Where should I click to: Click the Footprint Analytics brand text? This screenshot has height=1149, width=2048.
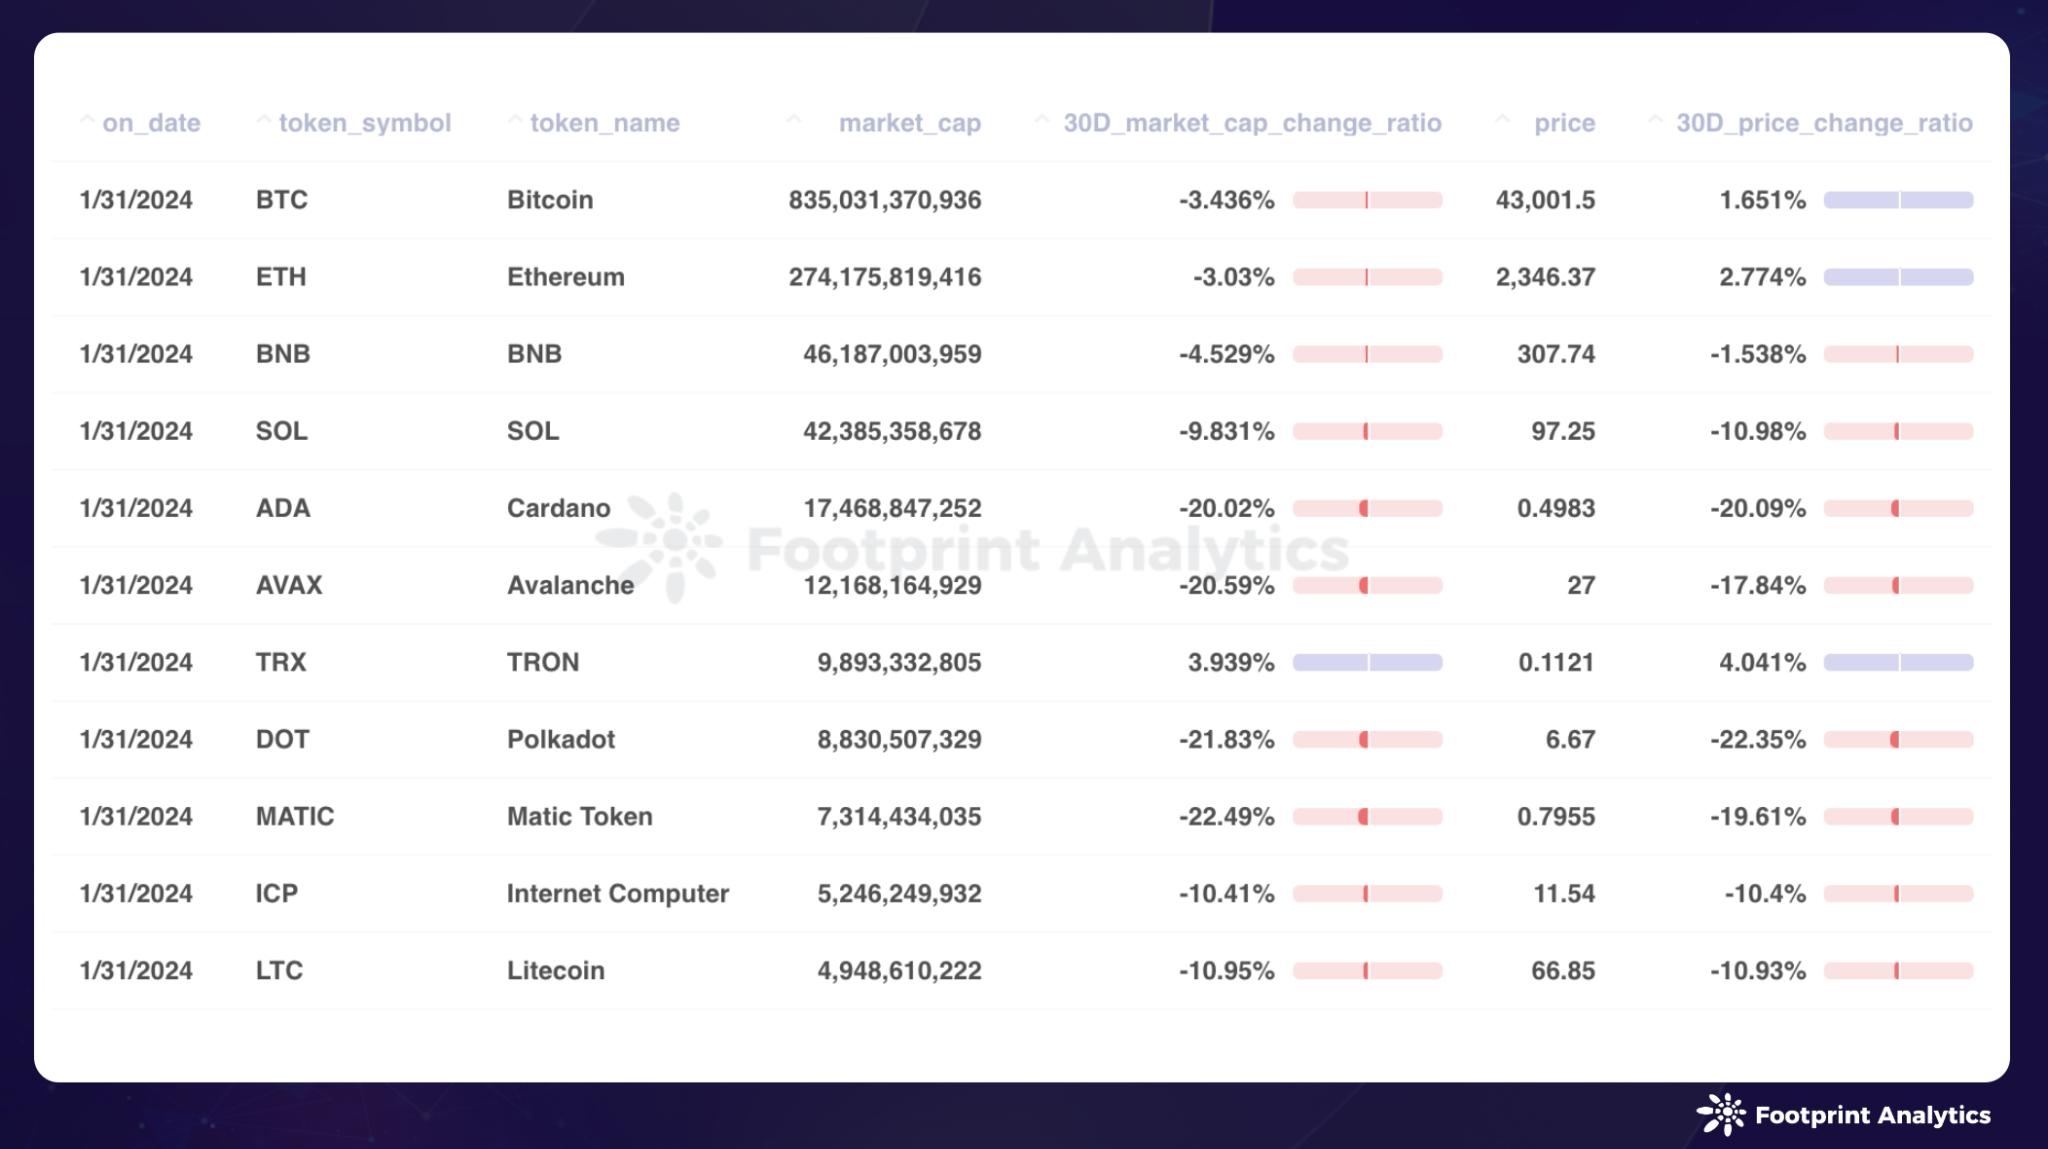pyautogui.click(x=1872, y=1115)
